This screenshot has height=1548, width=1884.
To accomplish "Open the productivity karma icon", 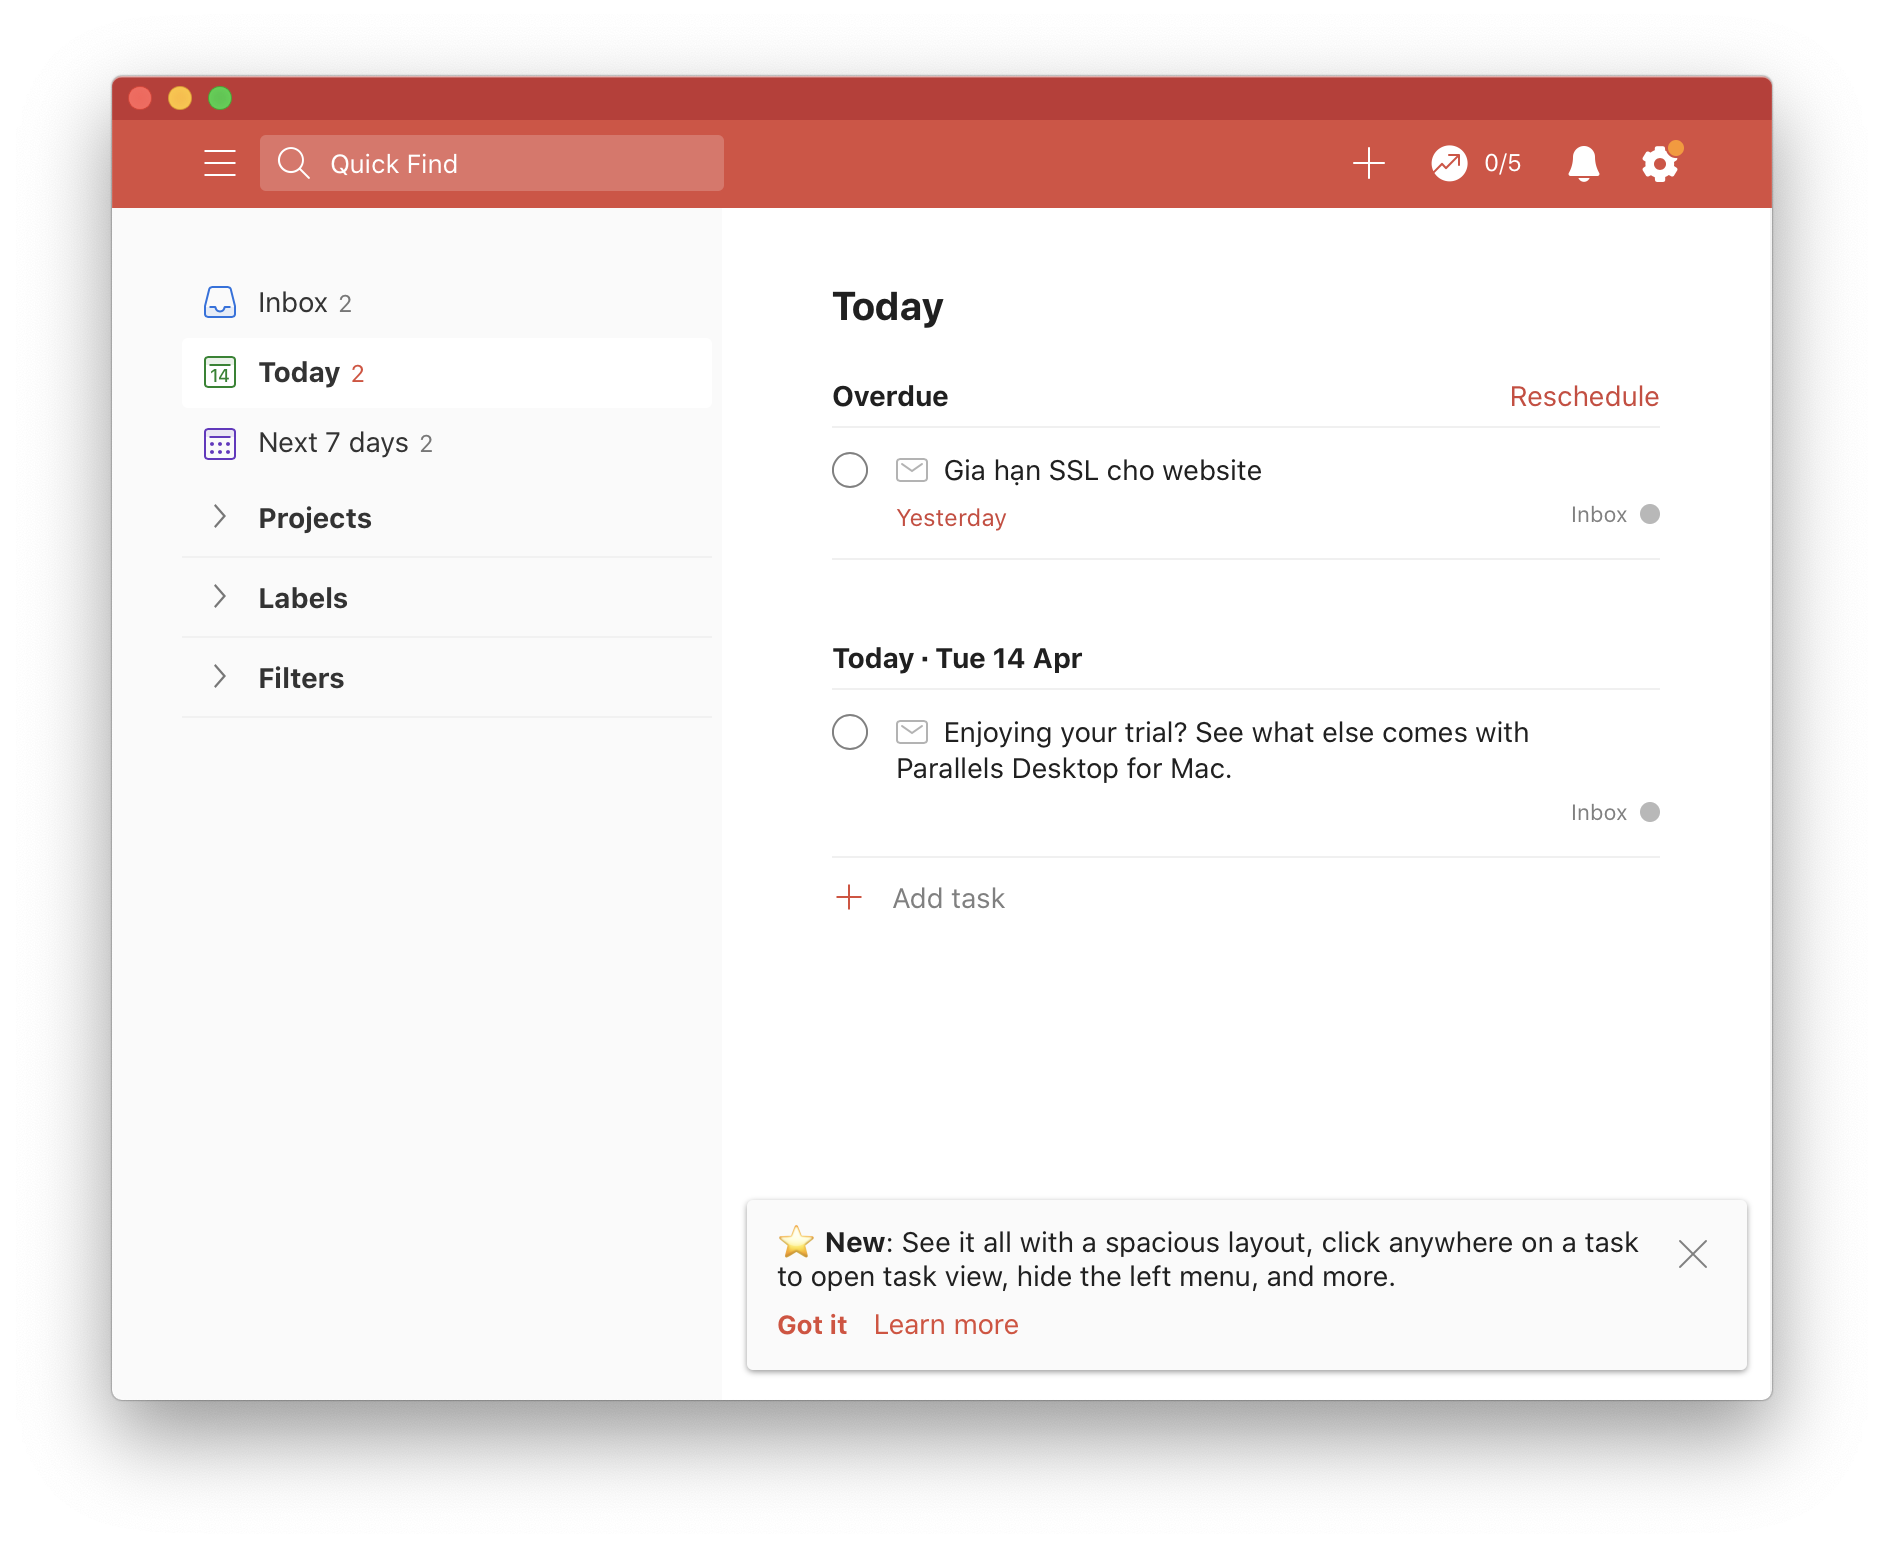I will [x=1449, y=163].
